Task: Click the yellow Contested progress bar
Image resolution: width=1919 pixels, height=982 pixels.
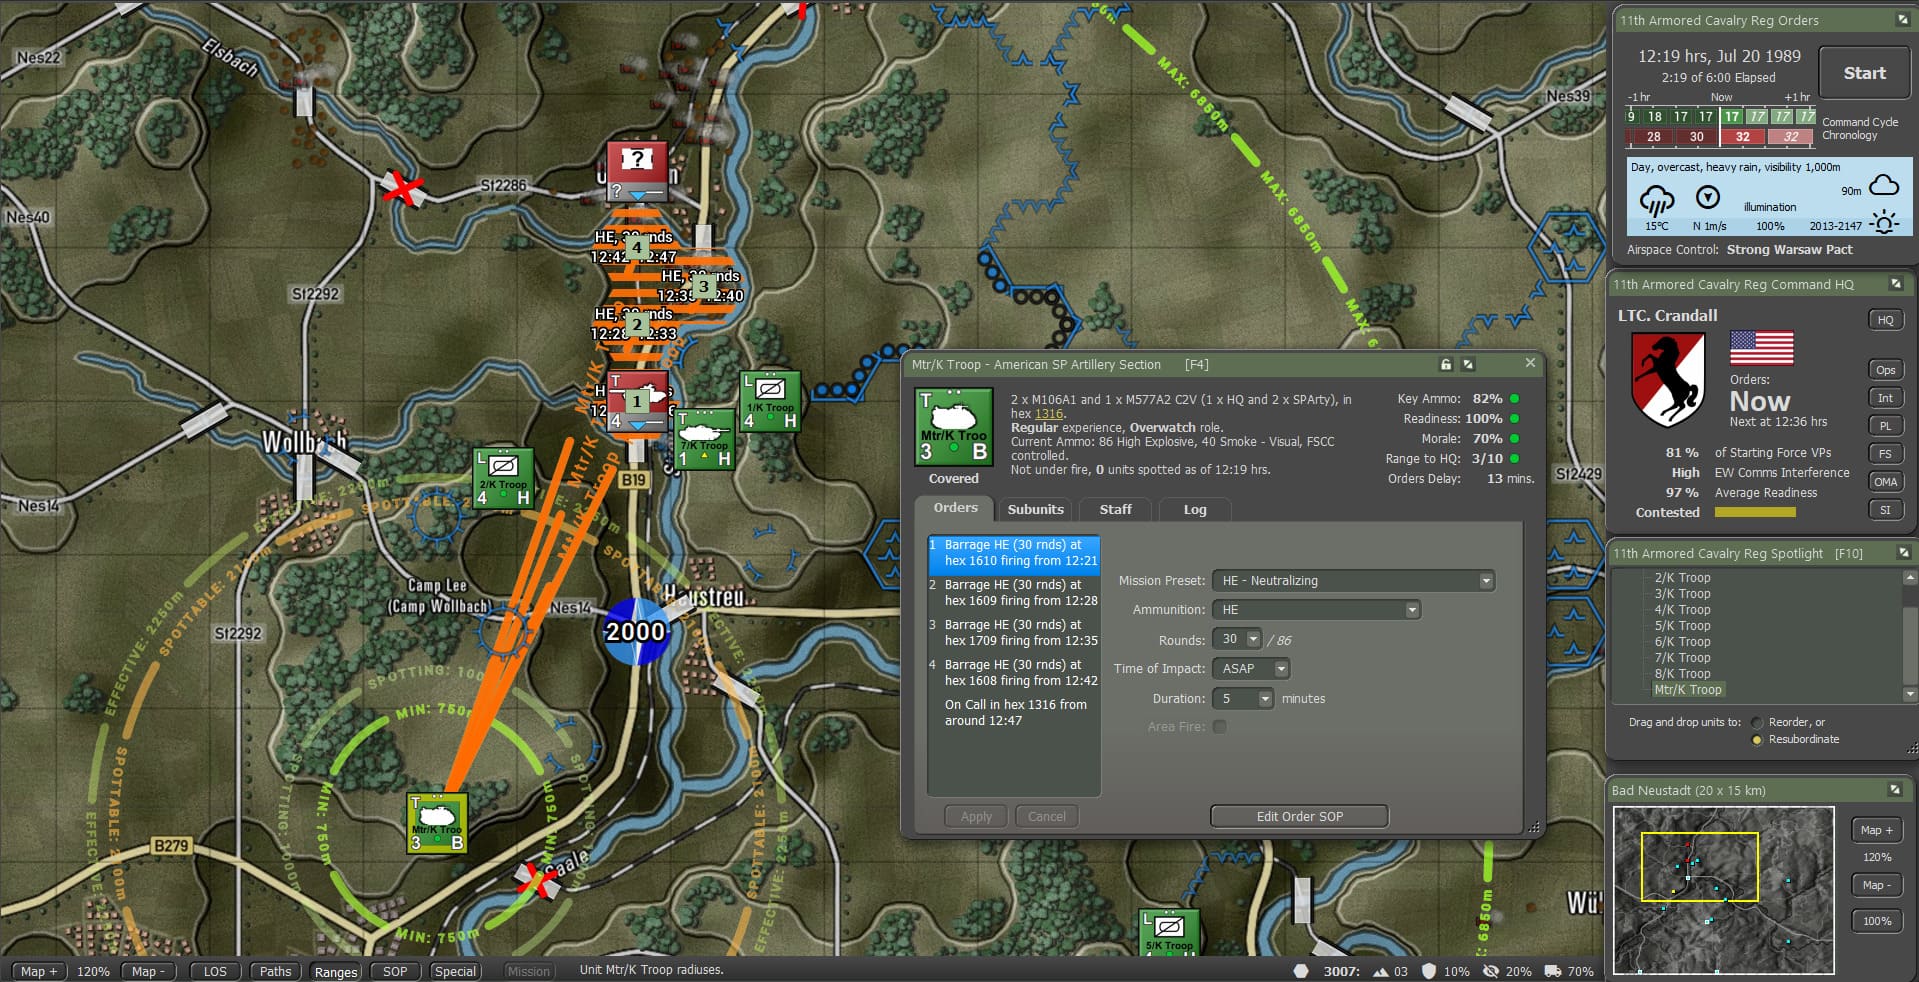Action: (1755, 512)
